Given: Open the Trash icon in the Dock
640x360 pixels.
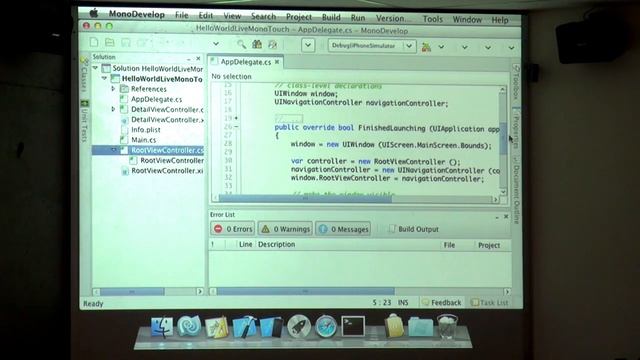Looking at the screenshot, I should tap(447, 327).
